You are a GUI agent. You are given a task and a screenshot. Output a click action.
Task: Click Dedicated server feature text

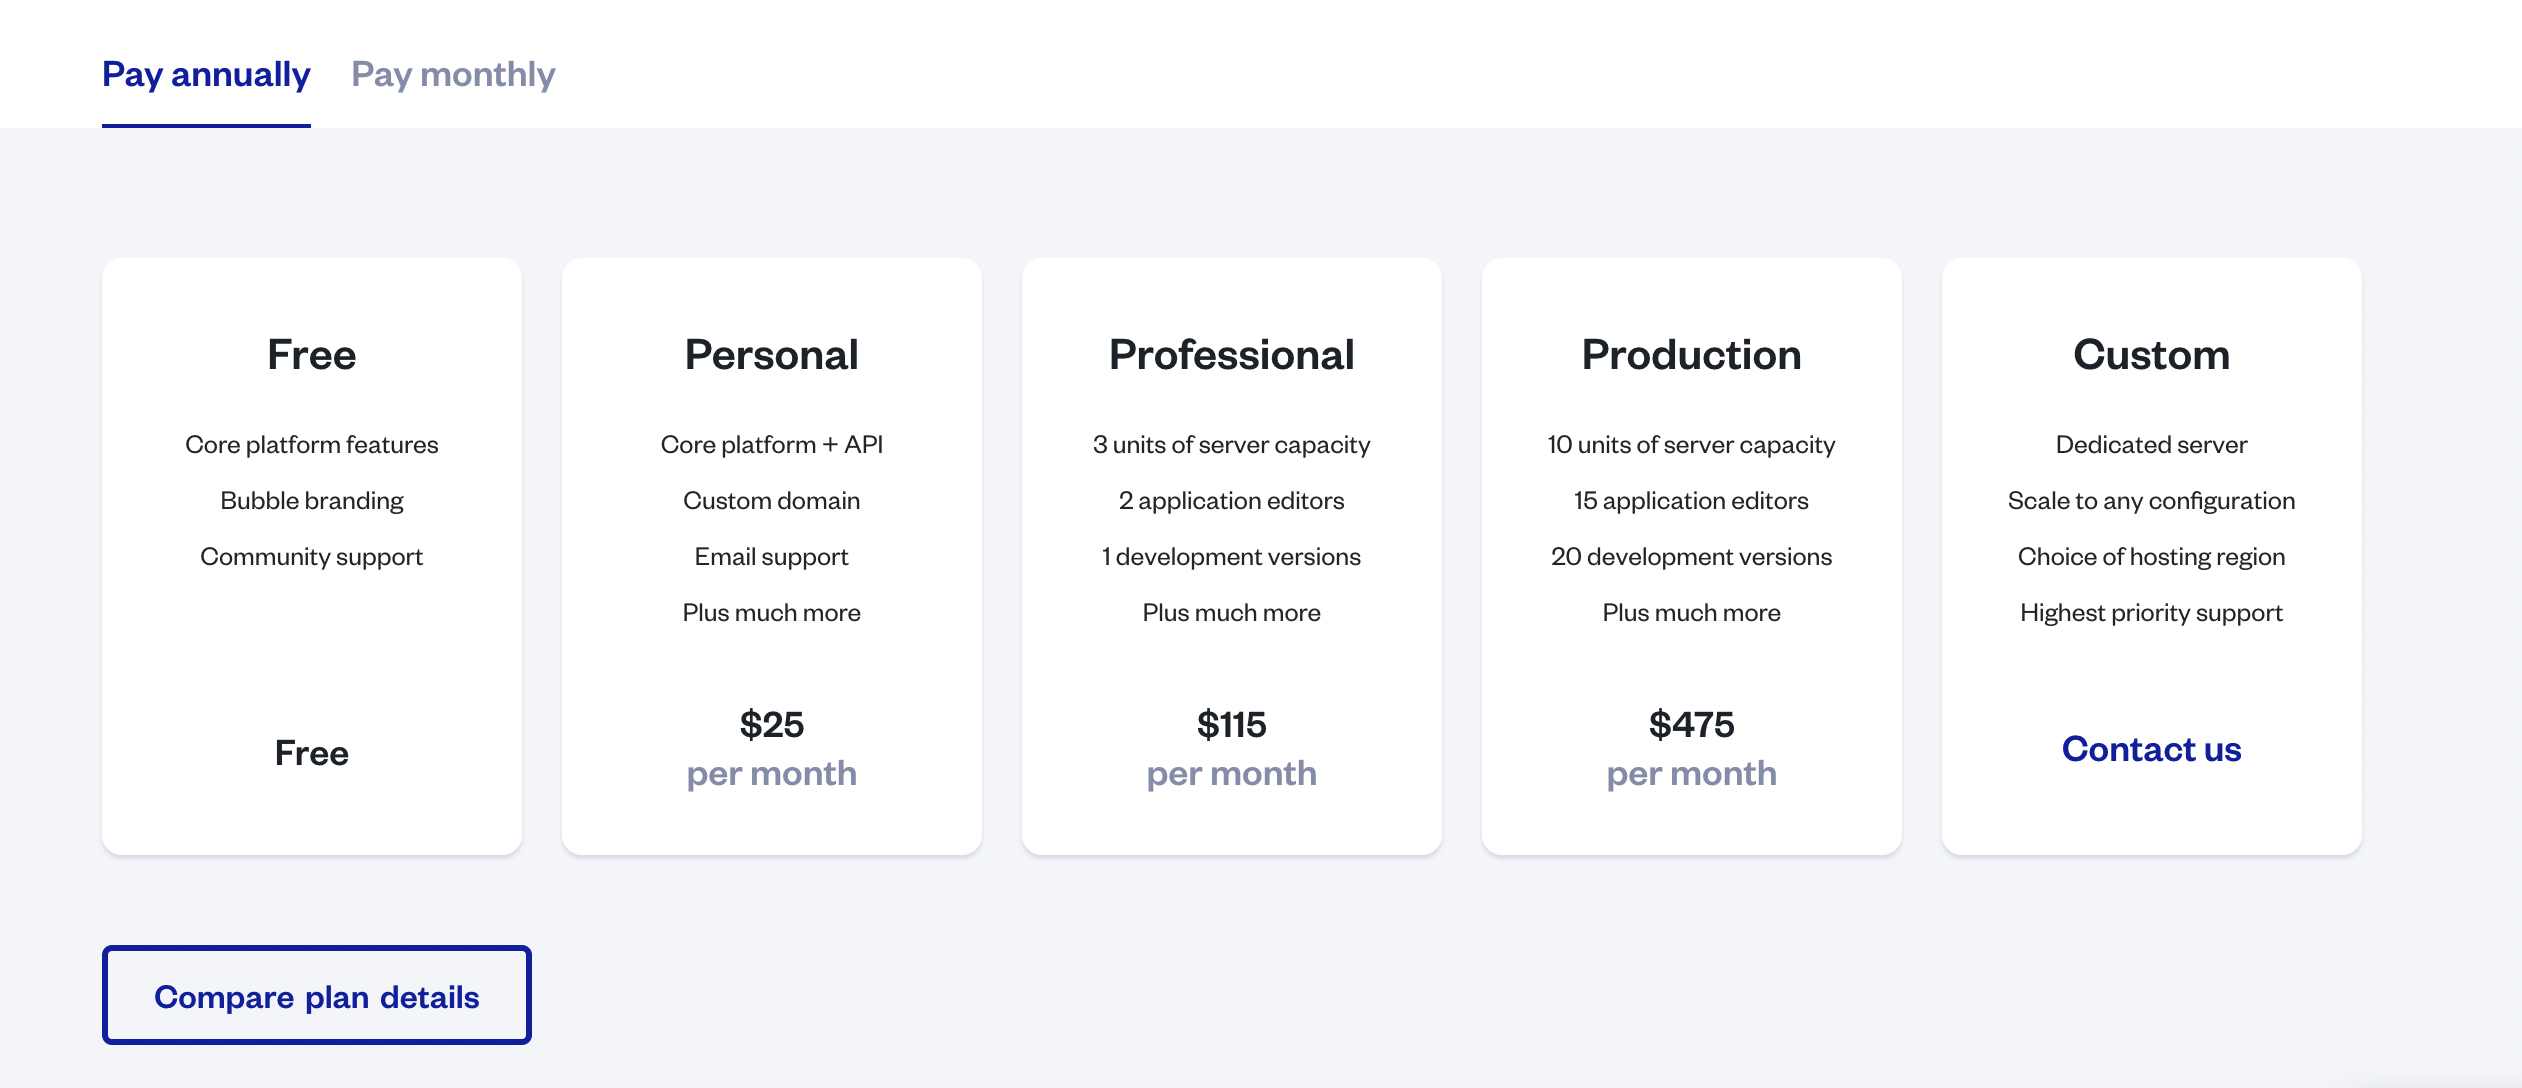pos(2151,444)
